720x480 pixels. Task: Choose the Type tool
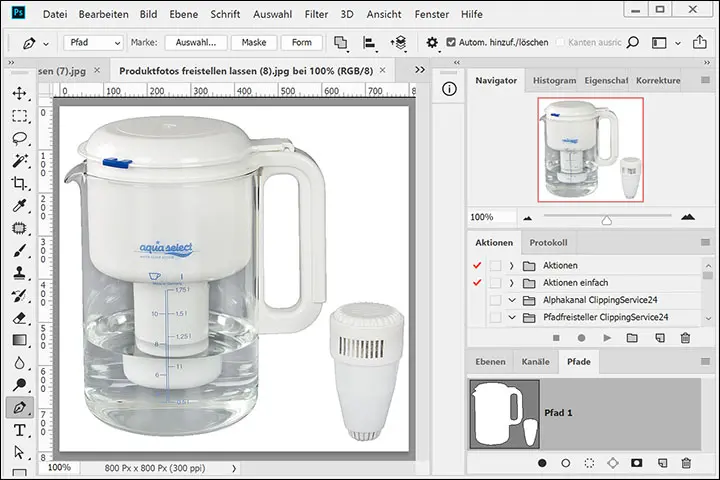click(x=19, y=431)
